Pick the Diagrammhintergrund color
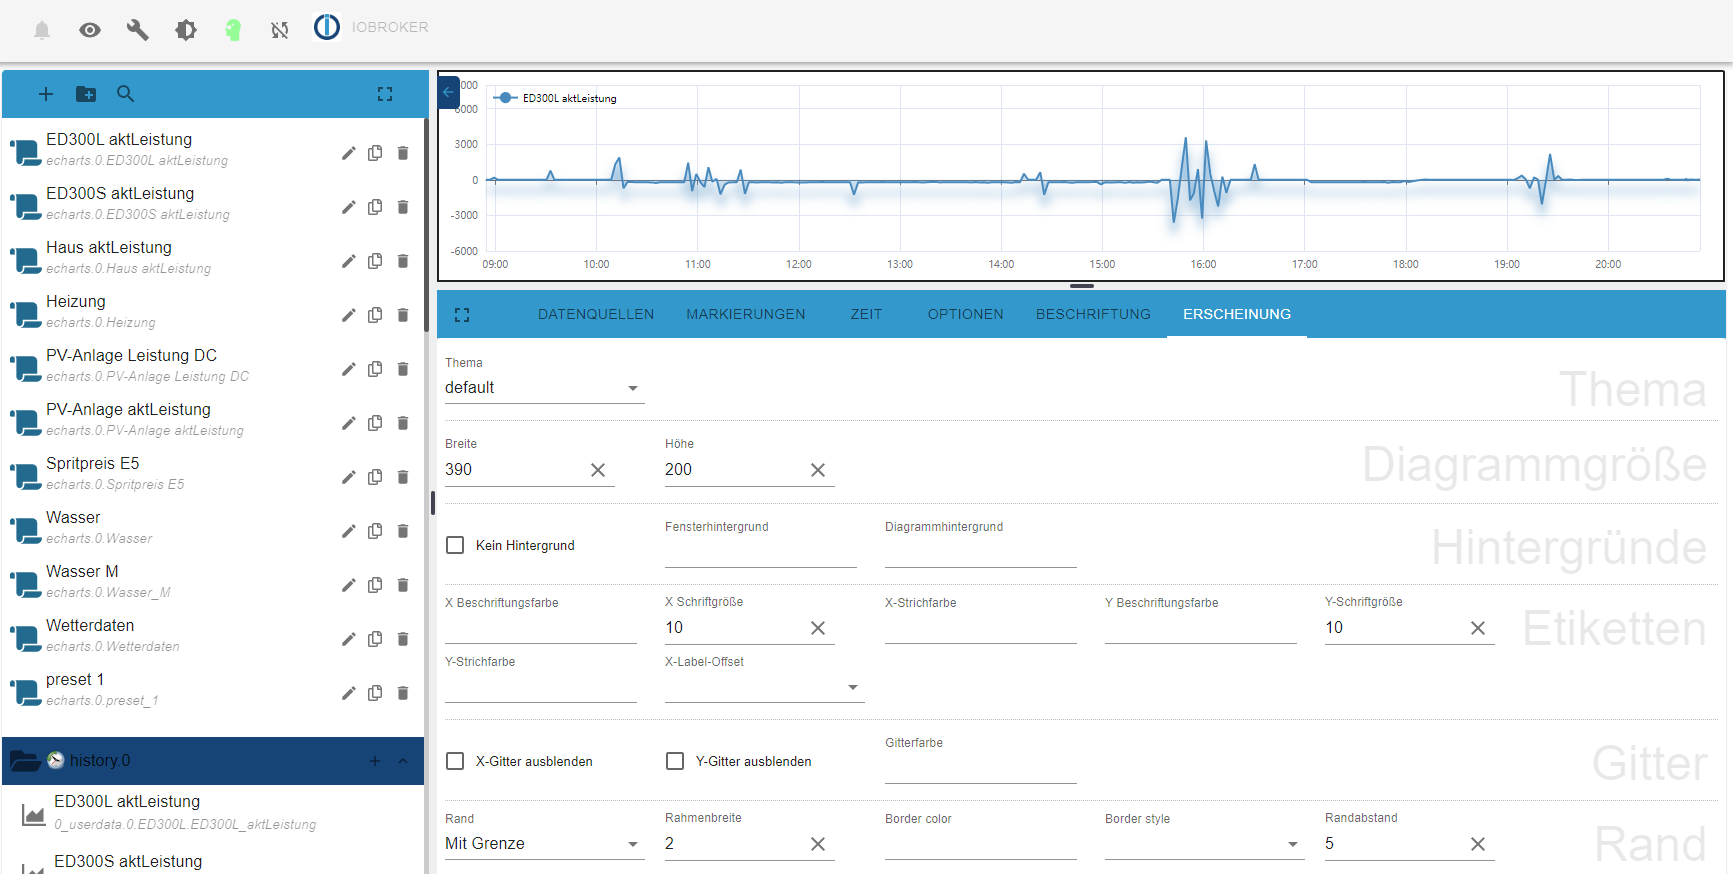This screenshot has width=1733, height=874. pos(980,553)
